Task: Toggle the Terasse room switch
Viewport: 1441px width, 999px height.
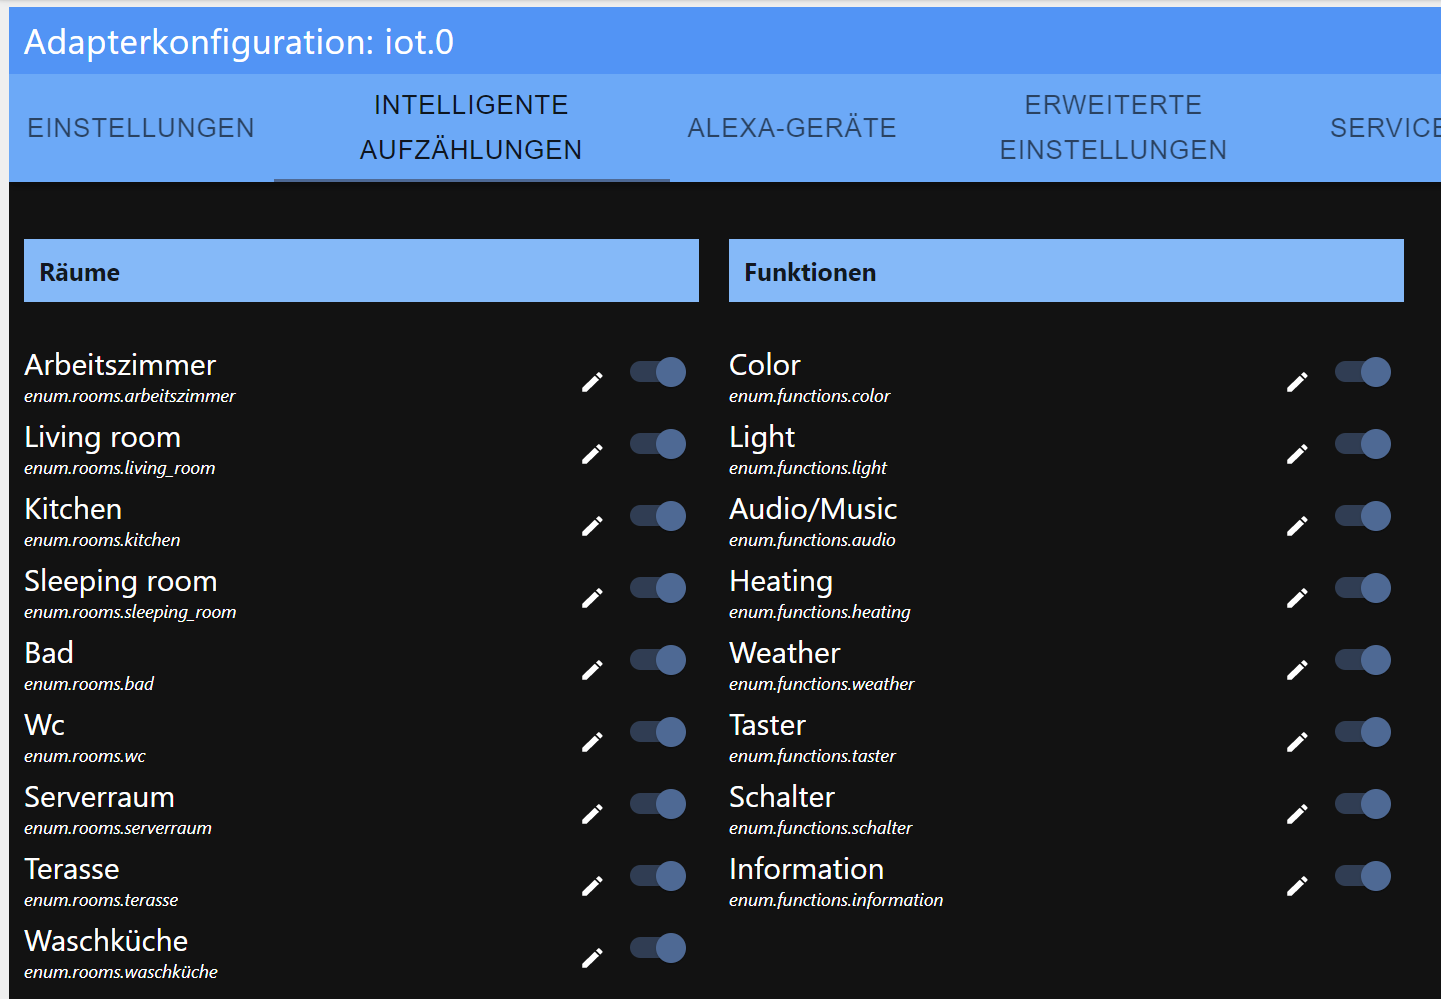Action: [x=658, y=876]
